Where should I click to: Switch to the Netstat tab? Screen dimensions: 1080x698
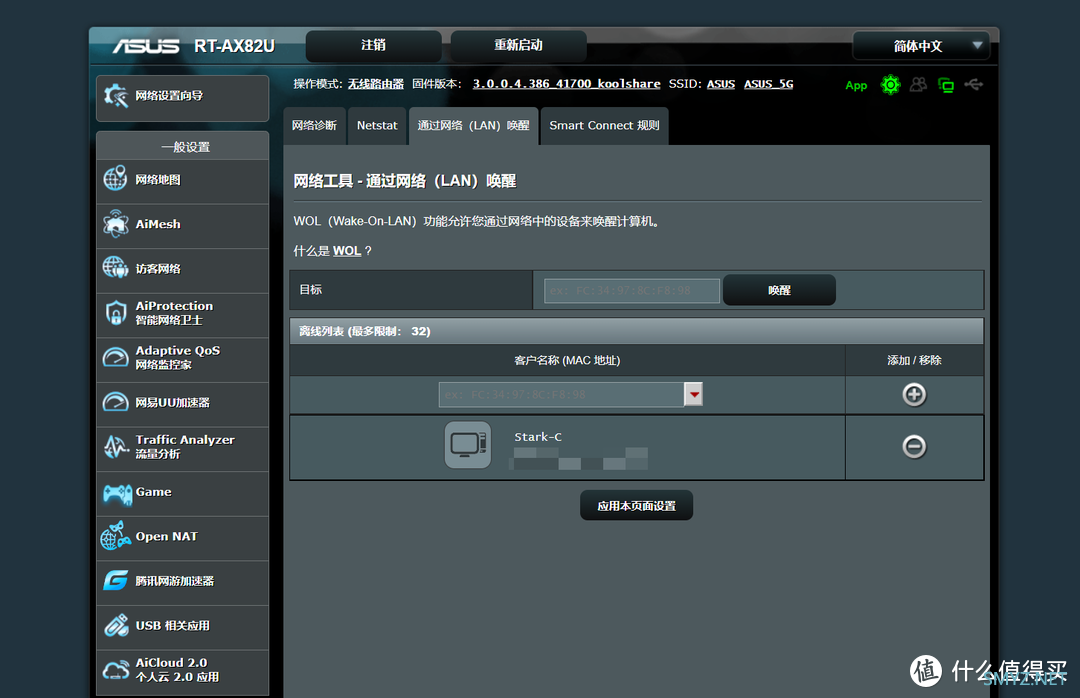(x=377, y=125)
